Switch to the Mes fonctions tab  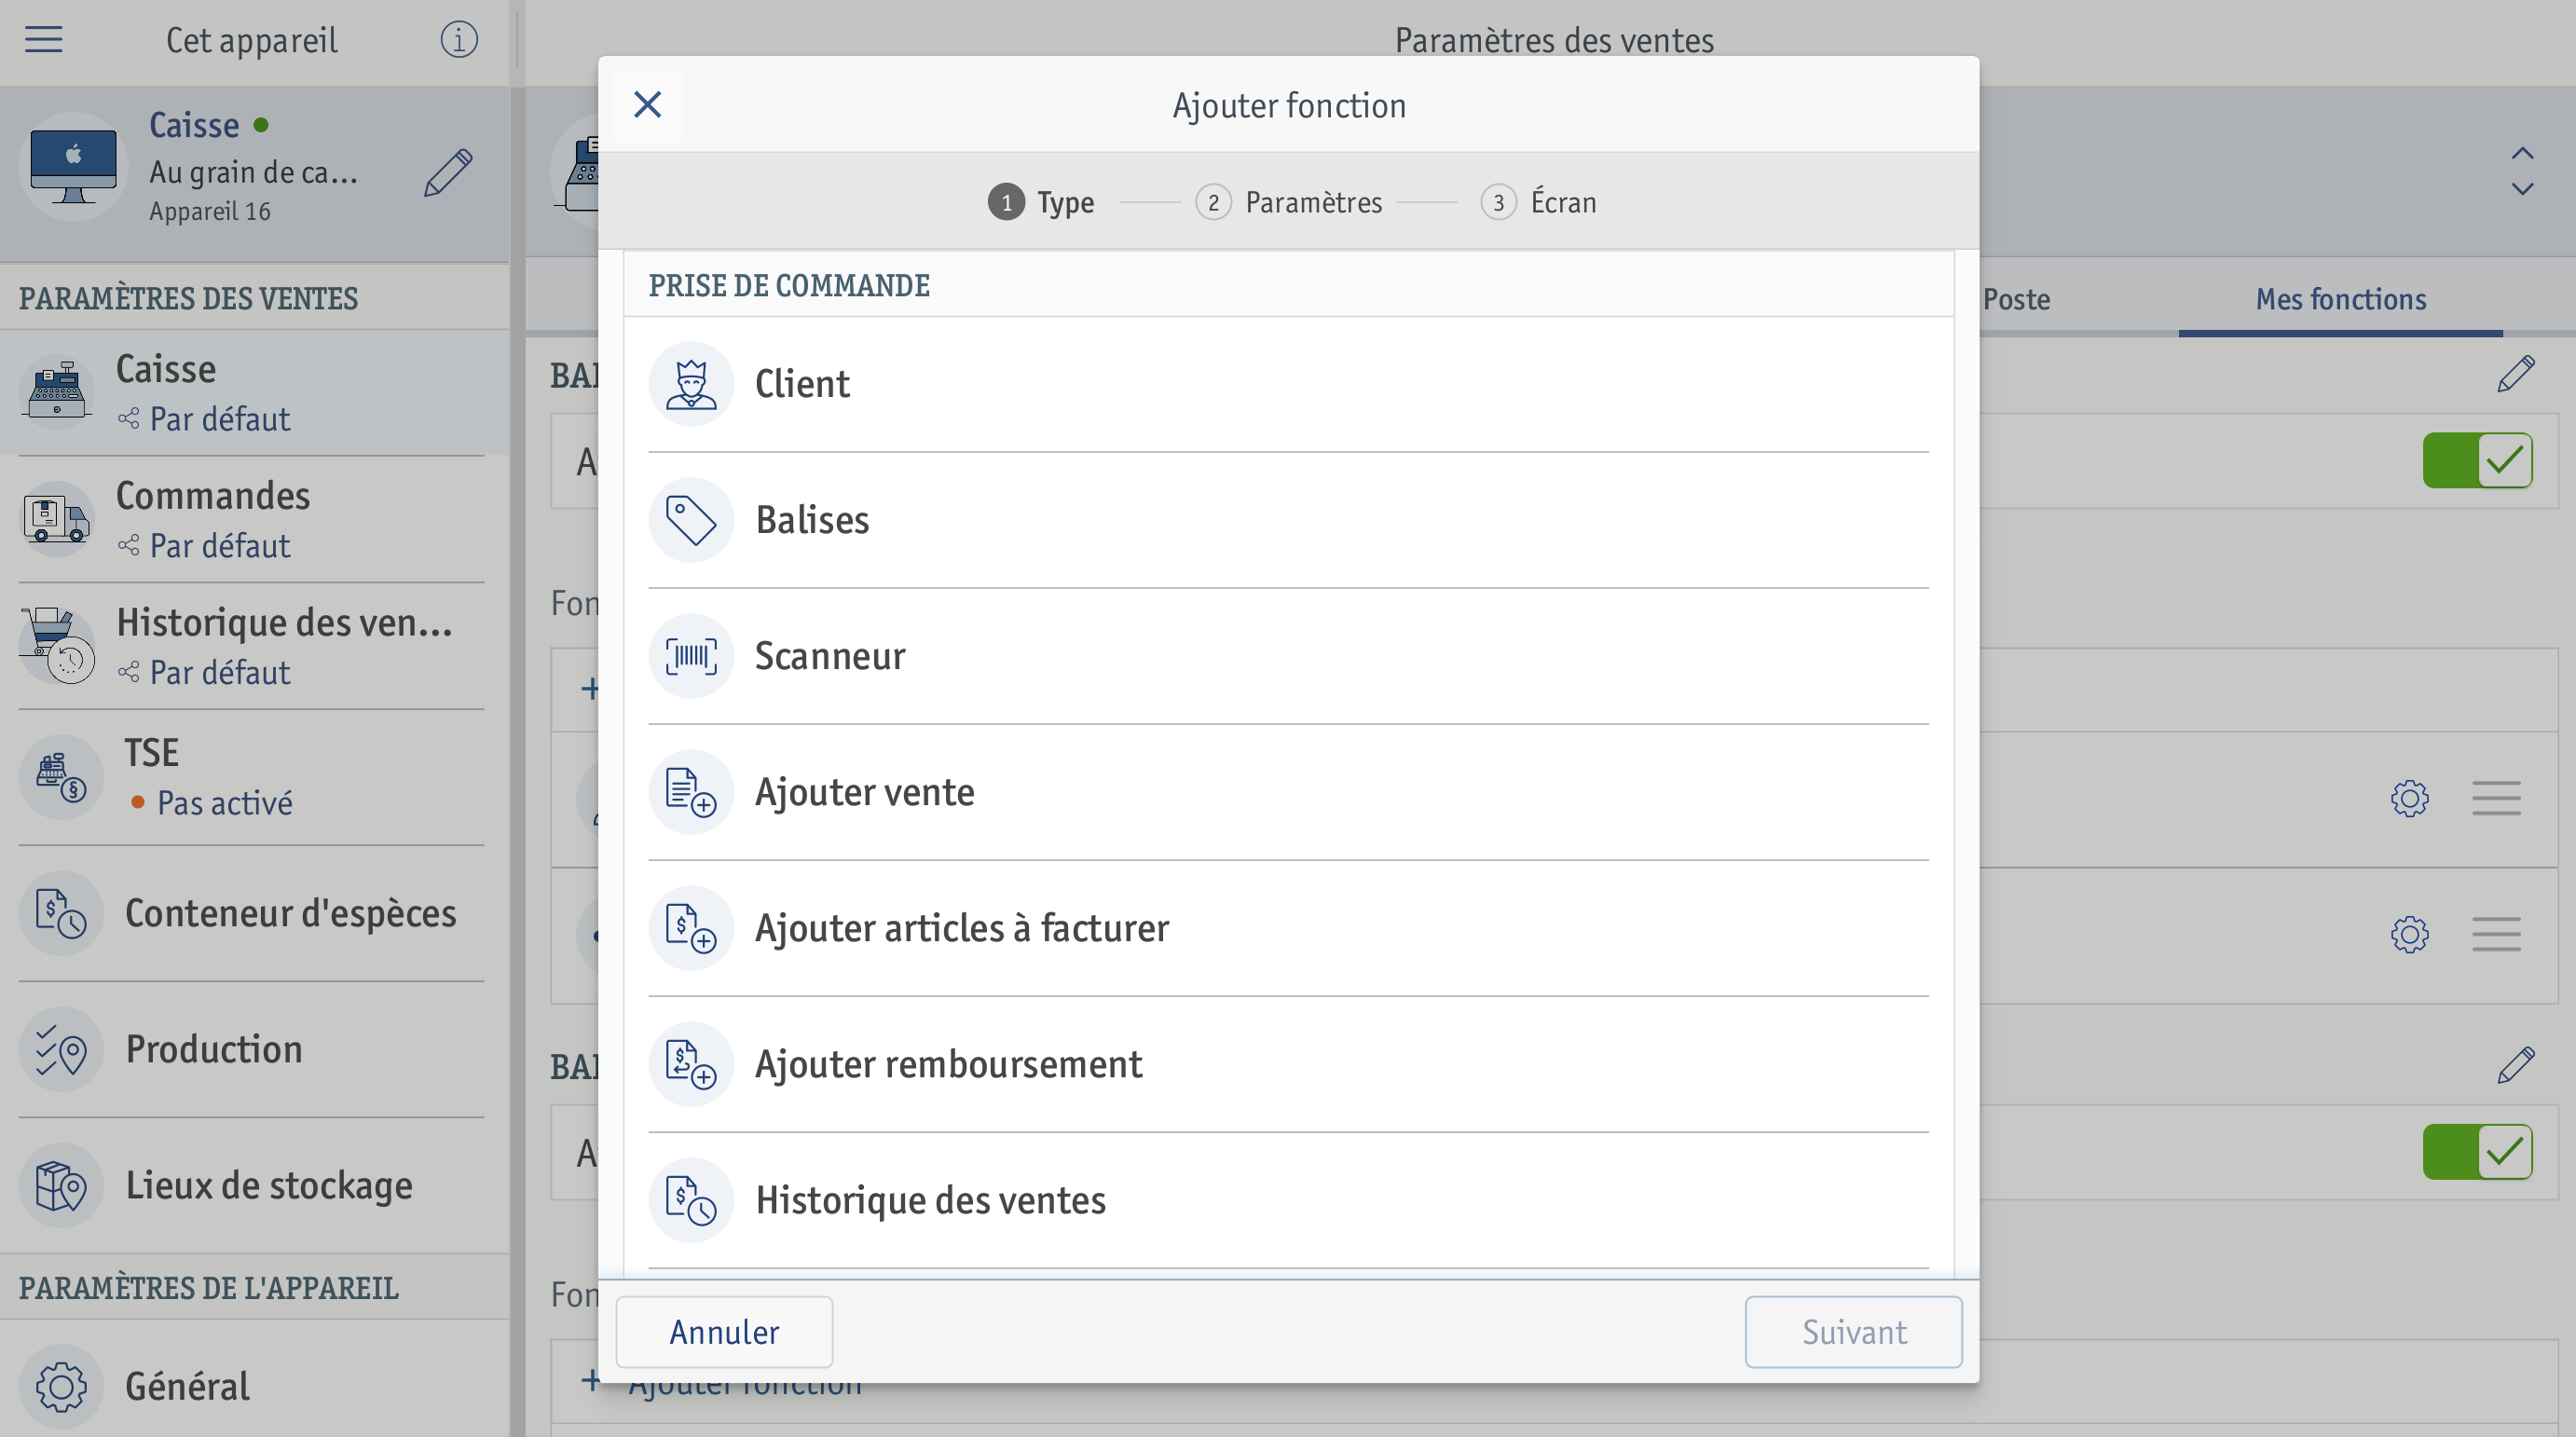click(2340, 299)
